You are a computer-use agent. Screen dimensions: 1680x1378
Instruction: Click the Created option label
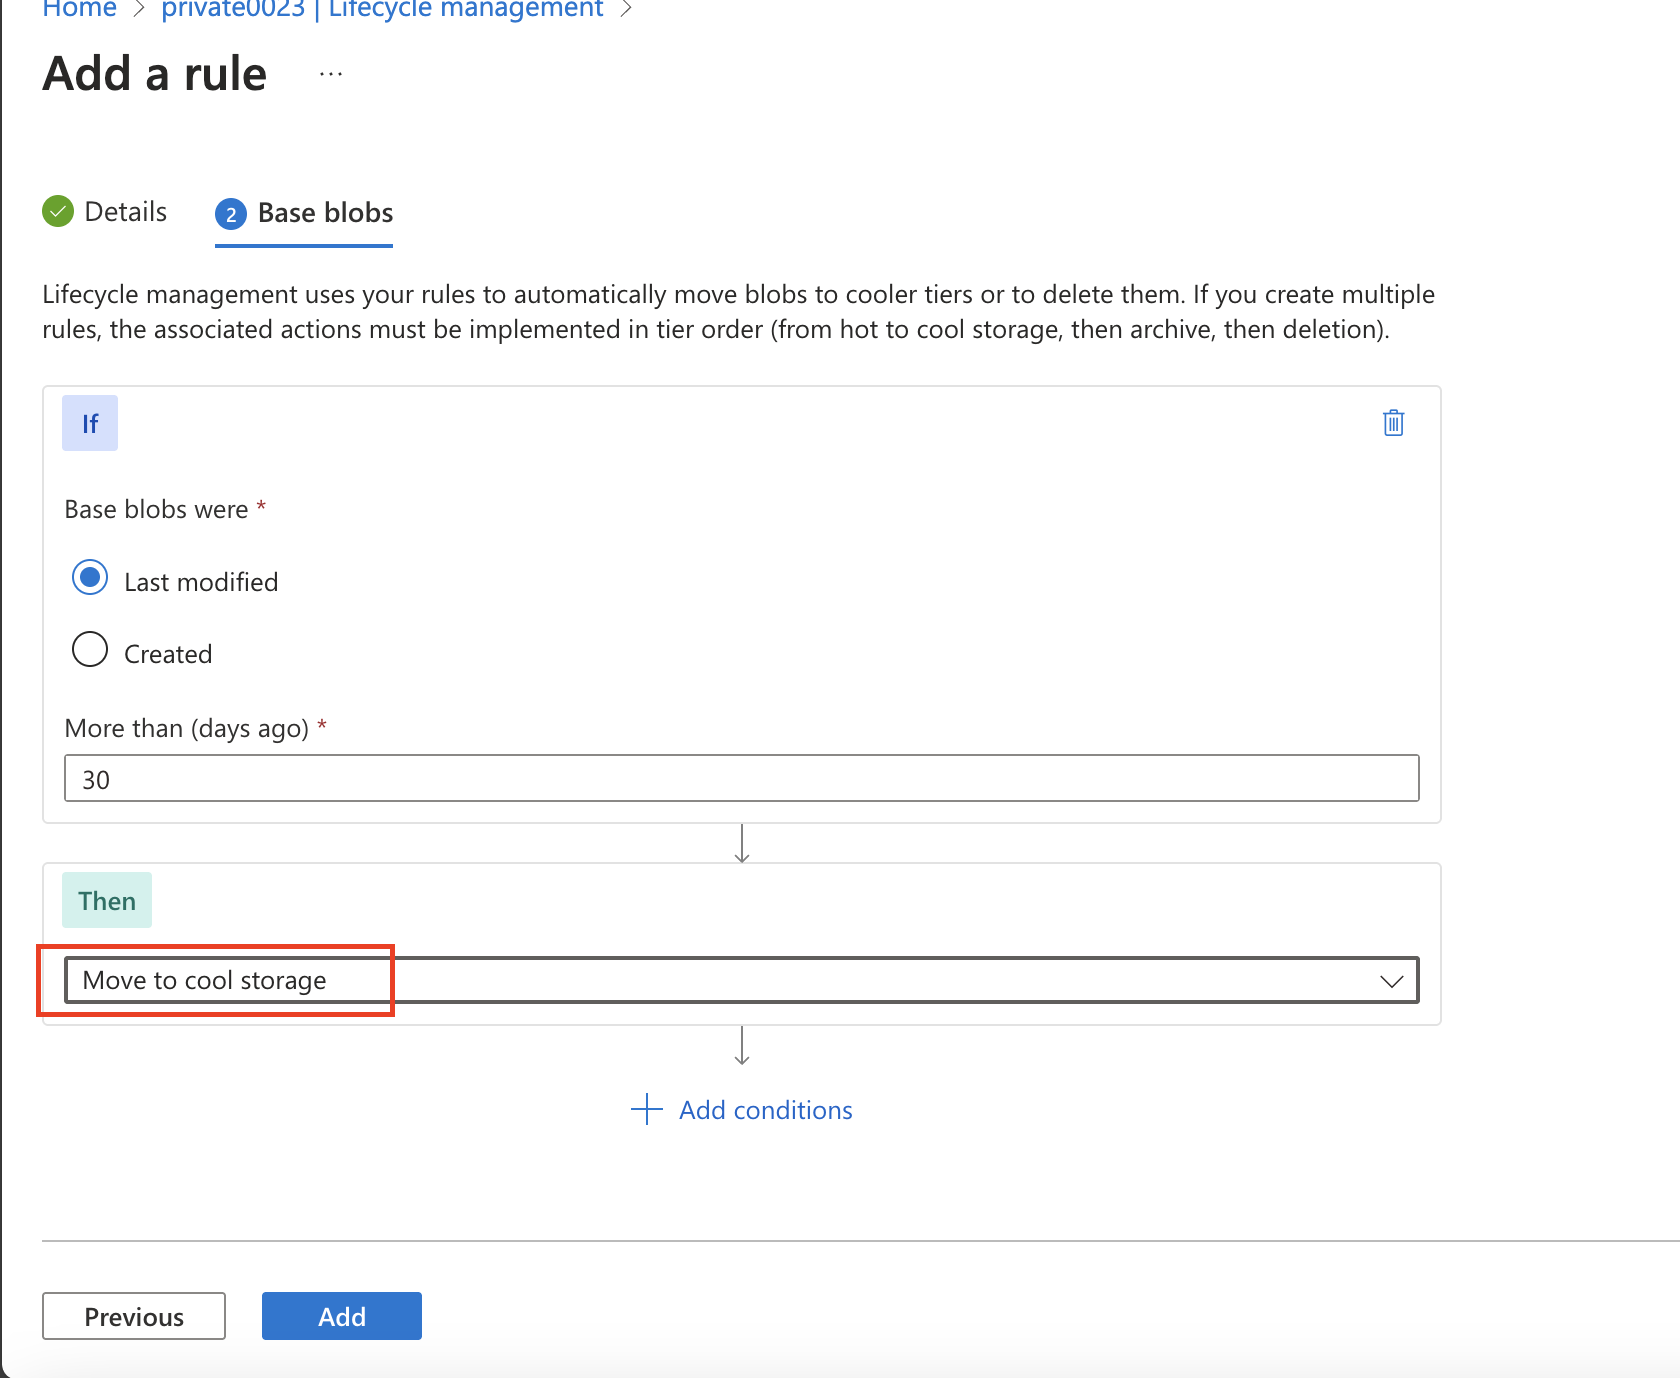[x=168, y=654]
